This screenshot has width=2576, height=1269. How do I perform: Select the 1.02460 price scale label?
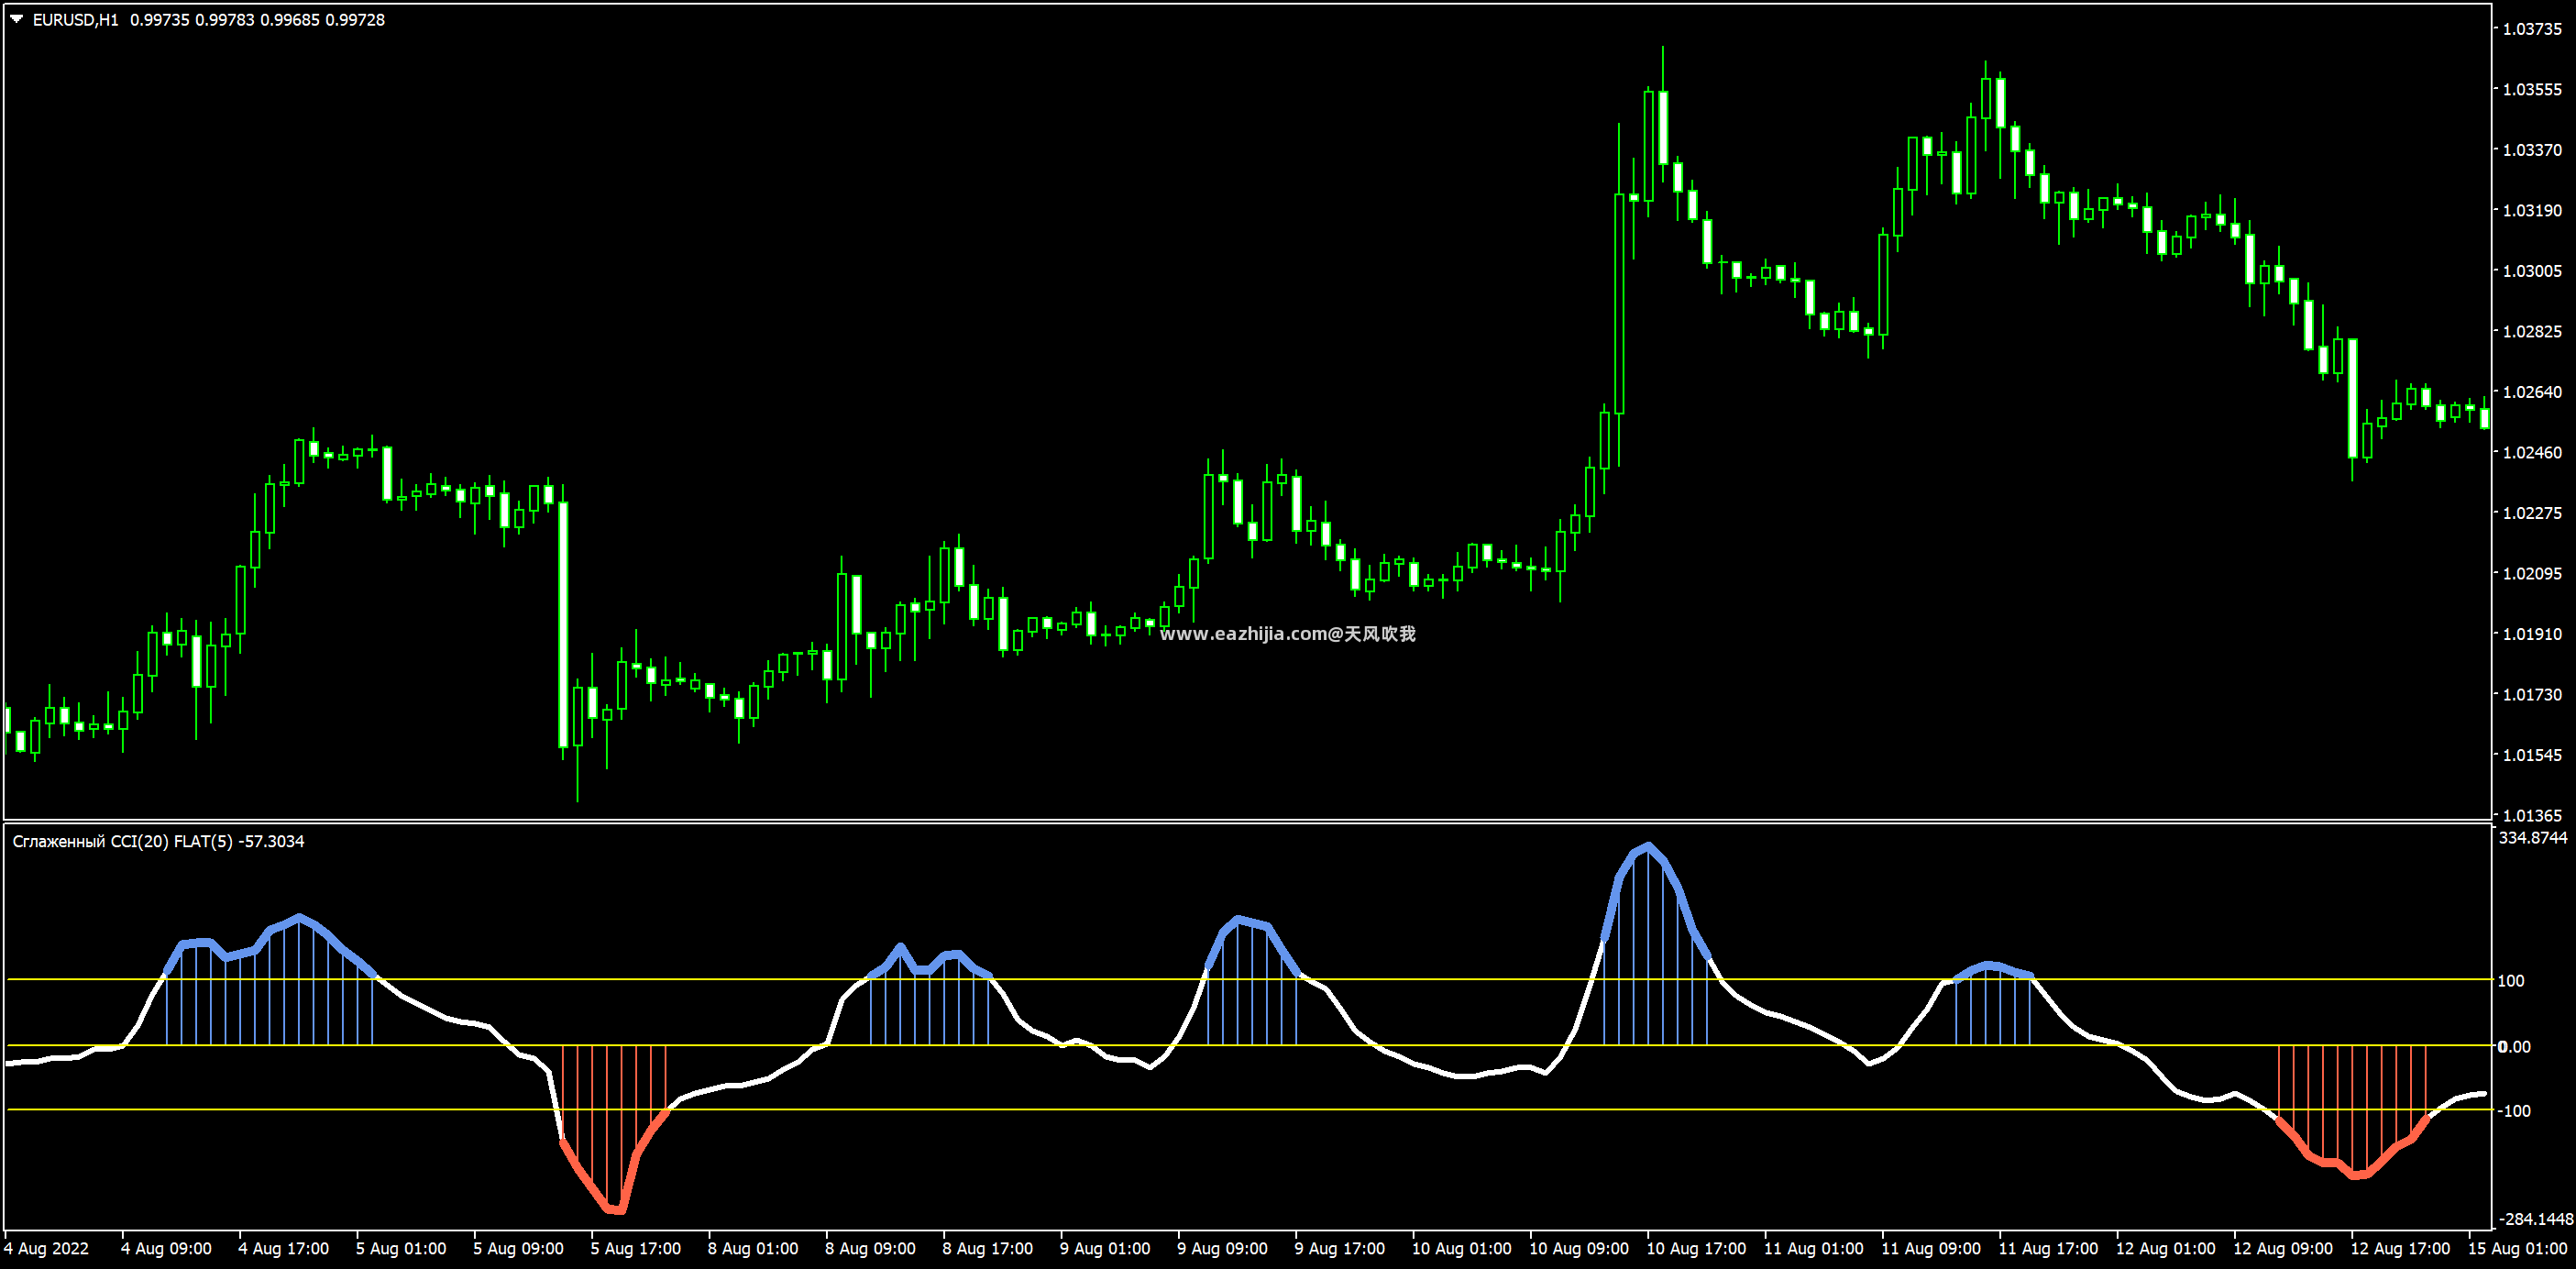click(2532, 452)
